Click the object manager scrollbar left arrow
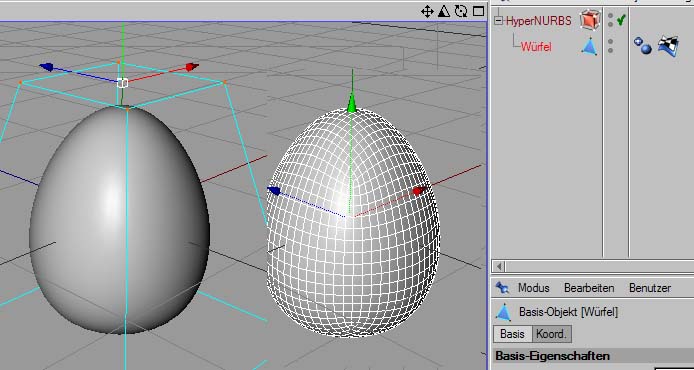Viewport: 694px width, 370px height. pyautogui.click(x=499, y=266)
